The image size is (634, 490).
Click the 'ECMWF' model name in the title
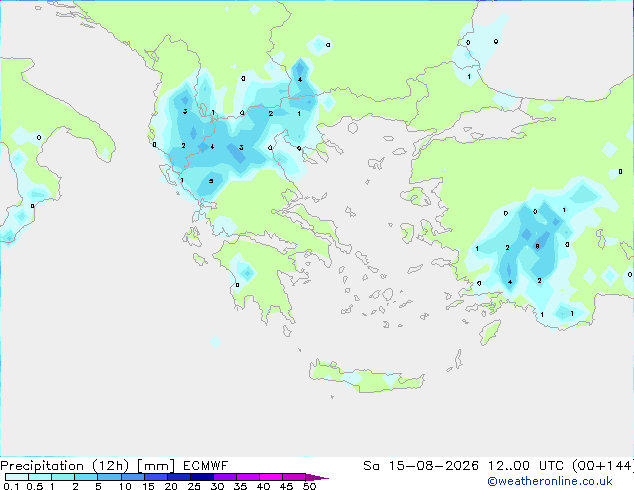point(205,466)
